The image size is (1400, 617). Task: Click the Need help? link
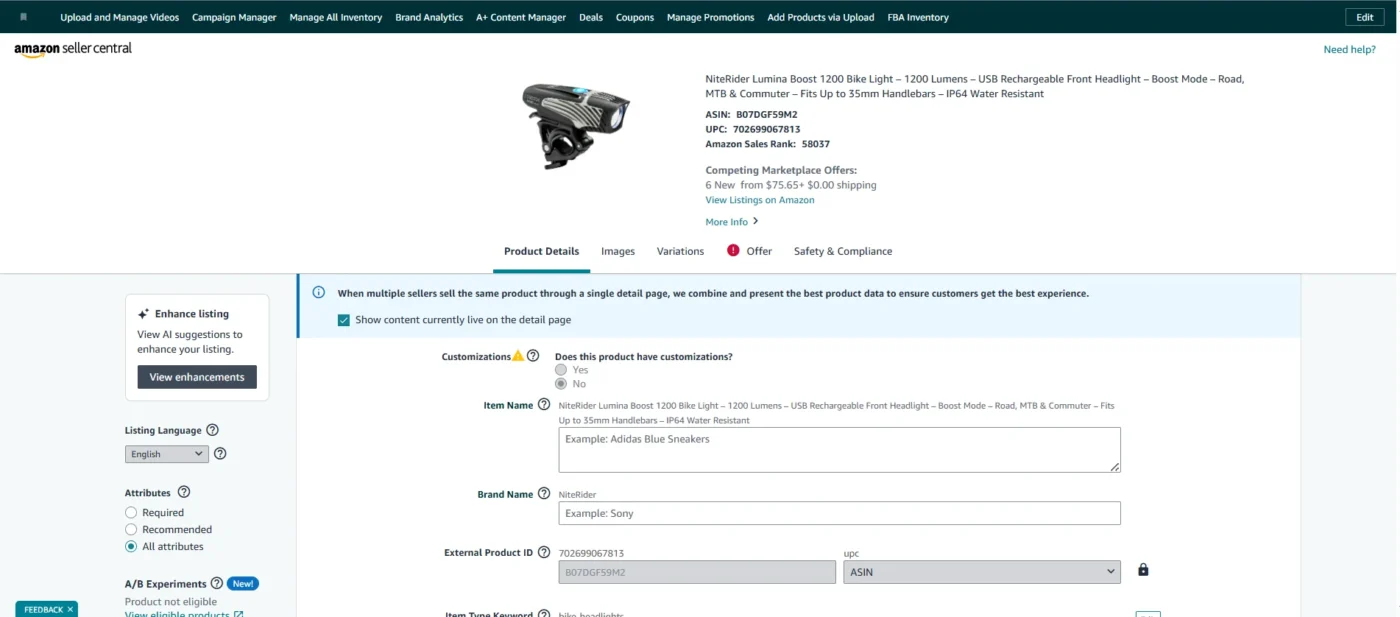click(x=1350, y=49)
